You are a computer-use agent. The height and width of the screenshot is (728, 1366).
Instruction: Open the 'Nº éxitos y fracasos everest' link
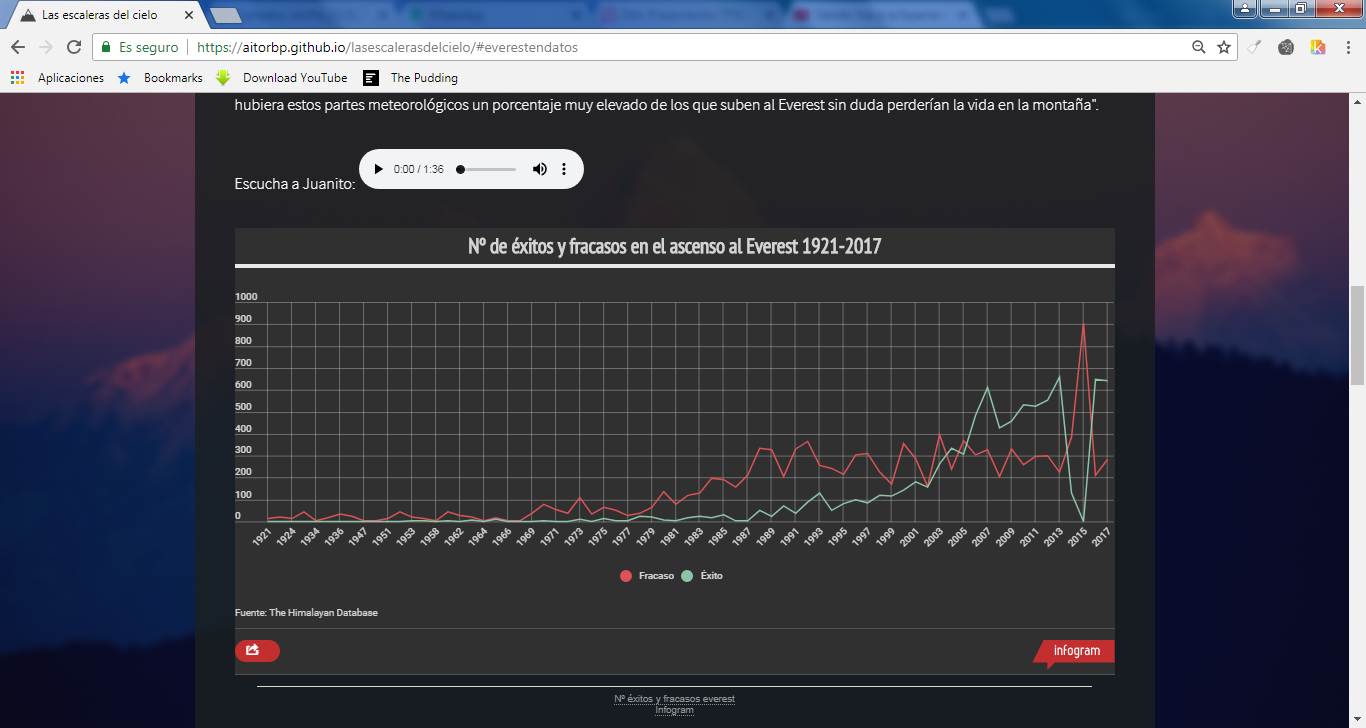pos(675,699)
